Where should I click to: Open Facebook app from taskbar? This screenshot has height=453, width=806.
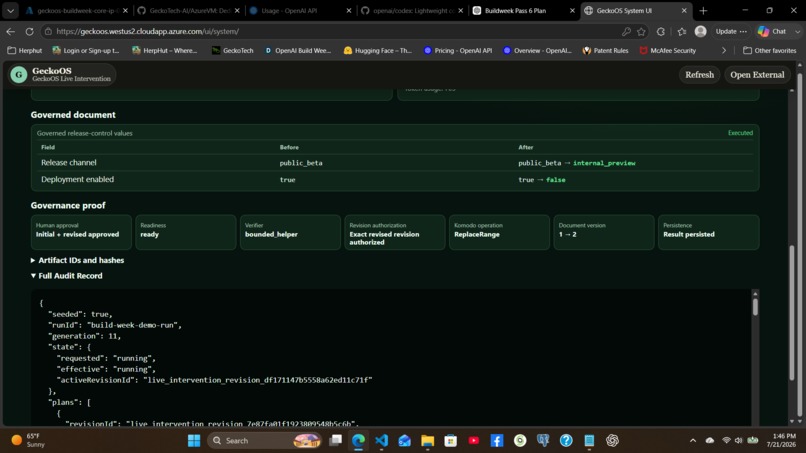click(x=497, y=441)
